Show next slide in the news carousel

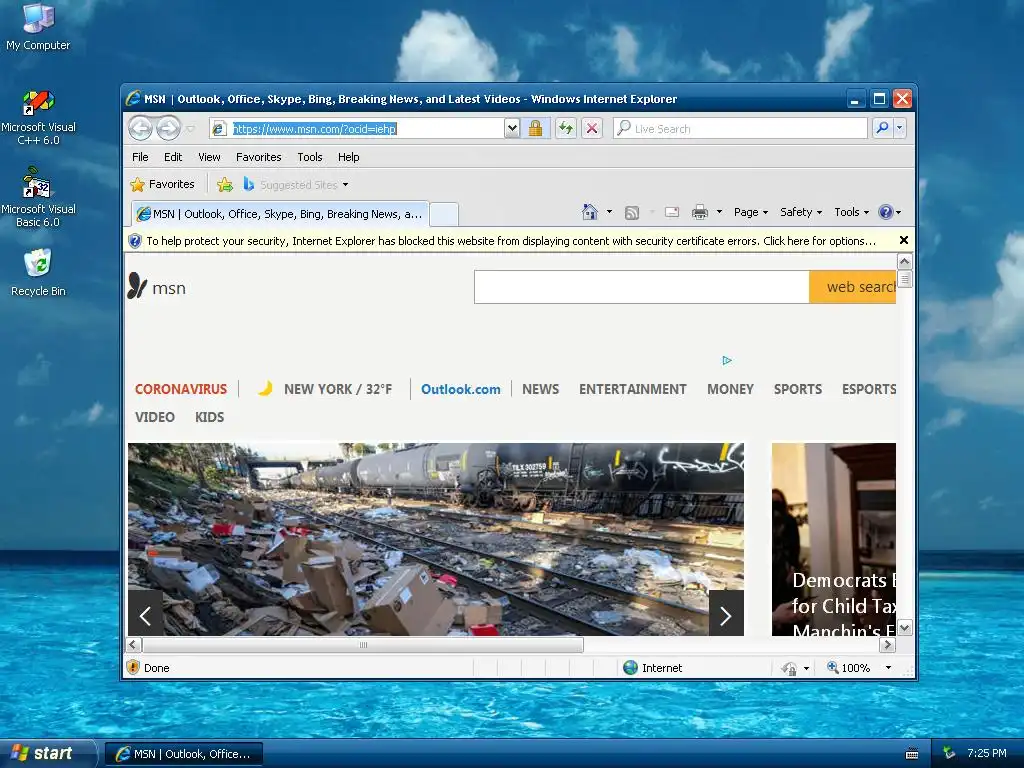(726, 614)
